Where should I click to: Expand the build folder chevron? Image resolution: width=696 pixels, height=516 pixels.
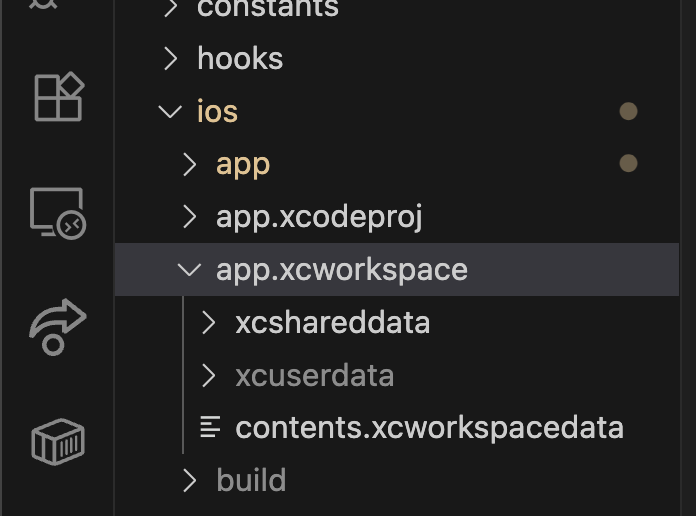coord(190,480)
